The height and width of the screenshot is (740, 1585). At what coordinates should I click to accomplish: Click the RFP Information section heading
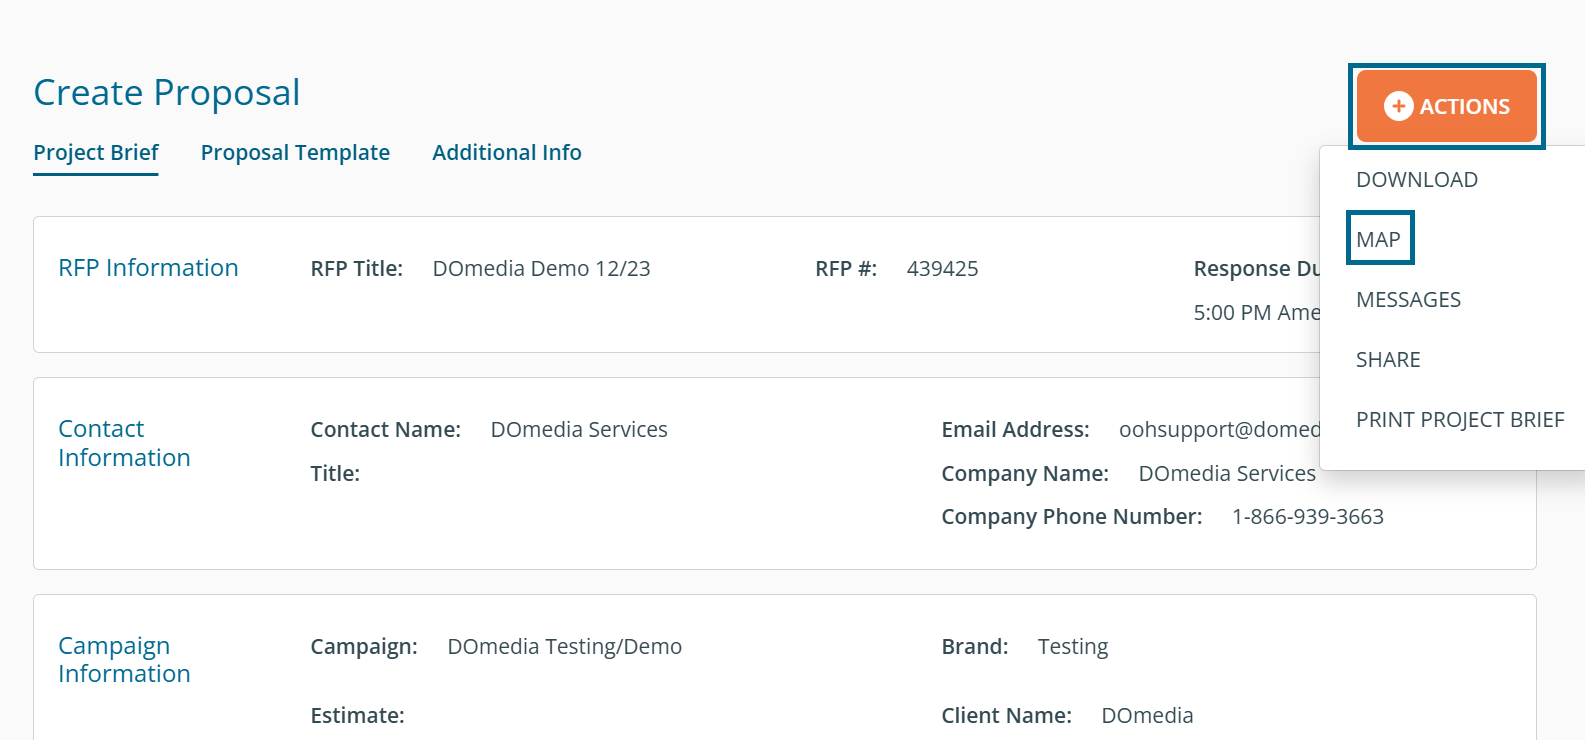[148, 268]
